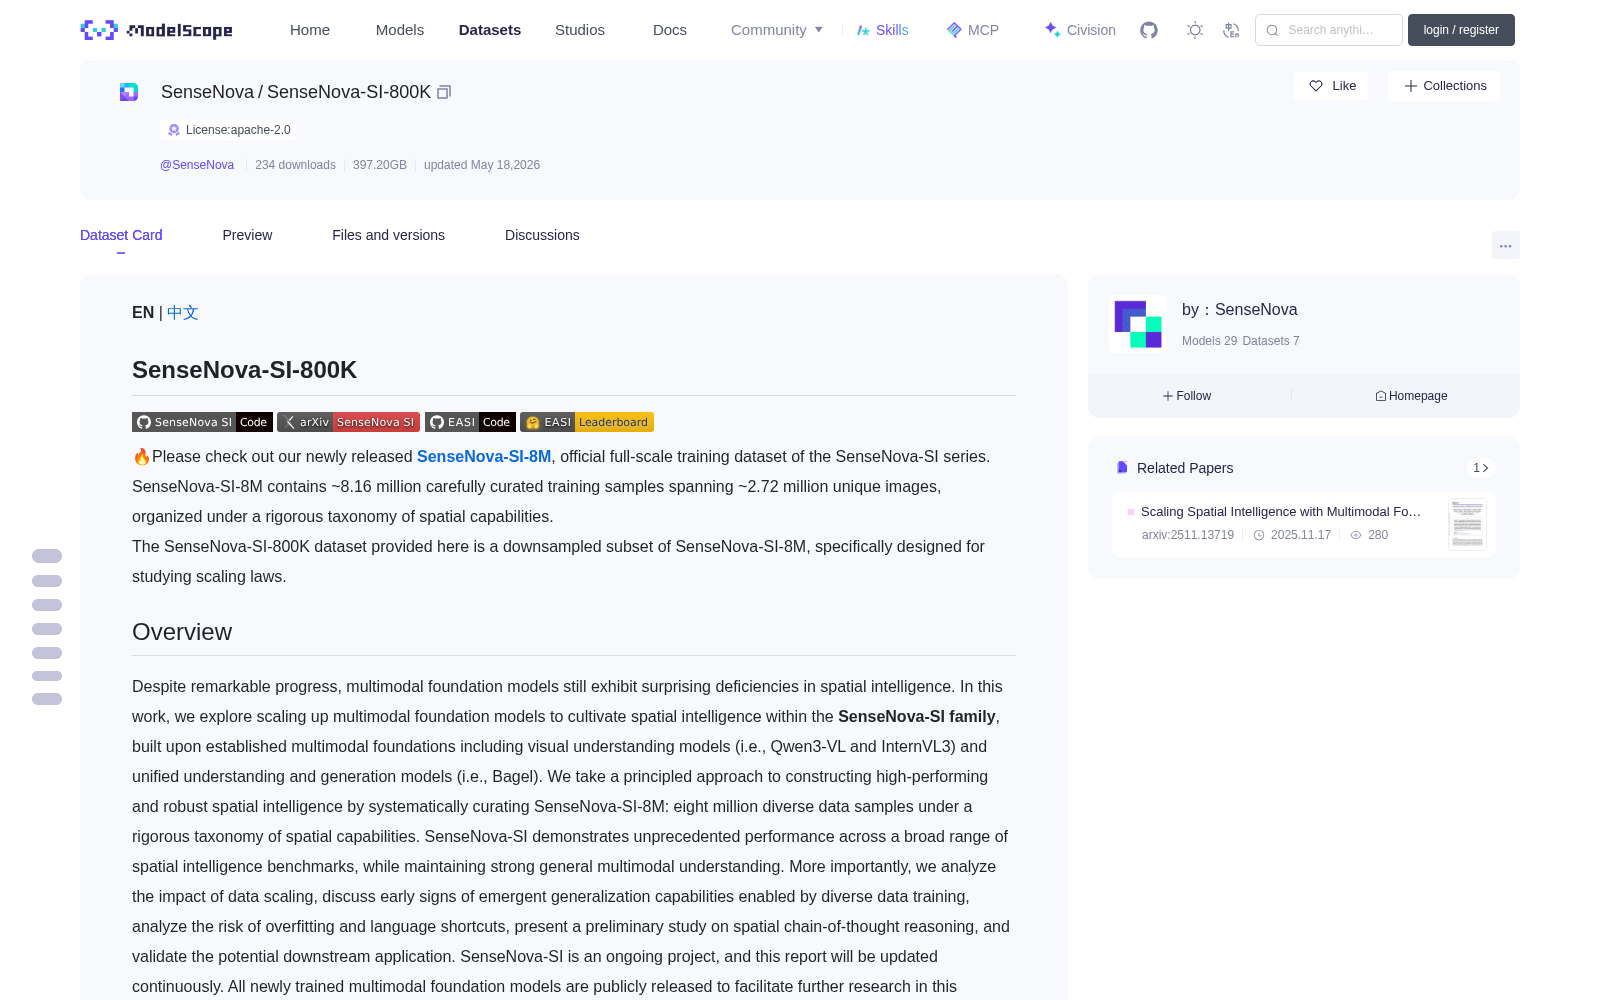Viewport: 1600px width, 1000px height.
Task: Switch to the Discussions tab
Action: pyautogui.click(x=542, y=235)
